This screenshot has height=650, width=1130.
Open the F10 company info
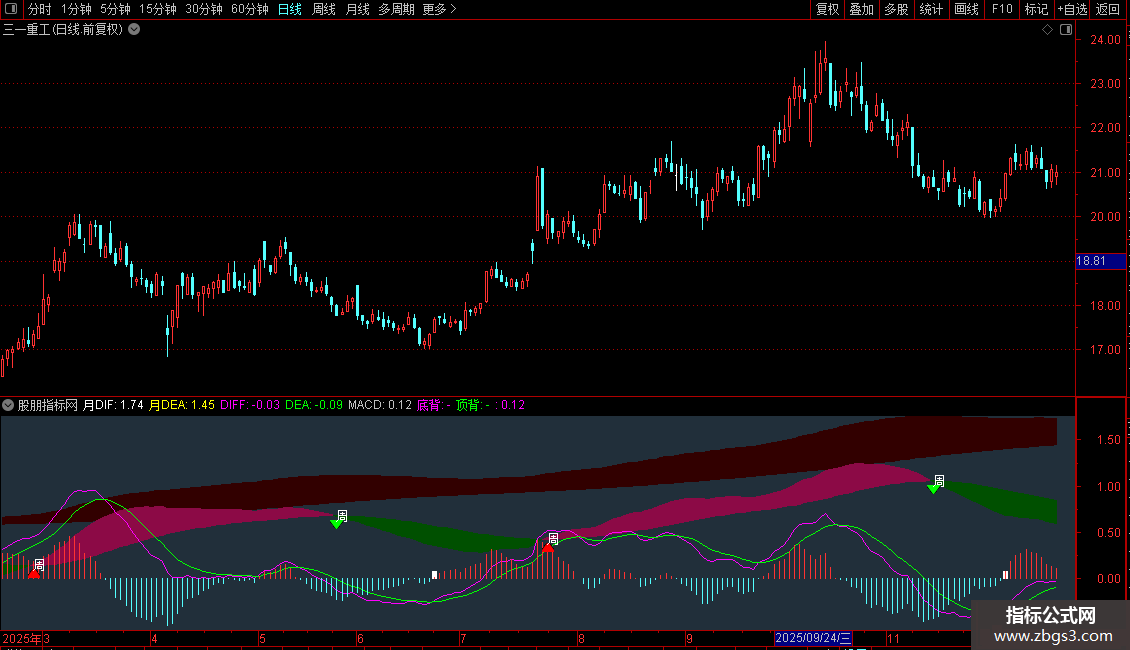click(x=1002, y=9)
